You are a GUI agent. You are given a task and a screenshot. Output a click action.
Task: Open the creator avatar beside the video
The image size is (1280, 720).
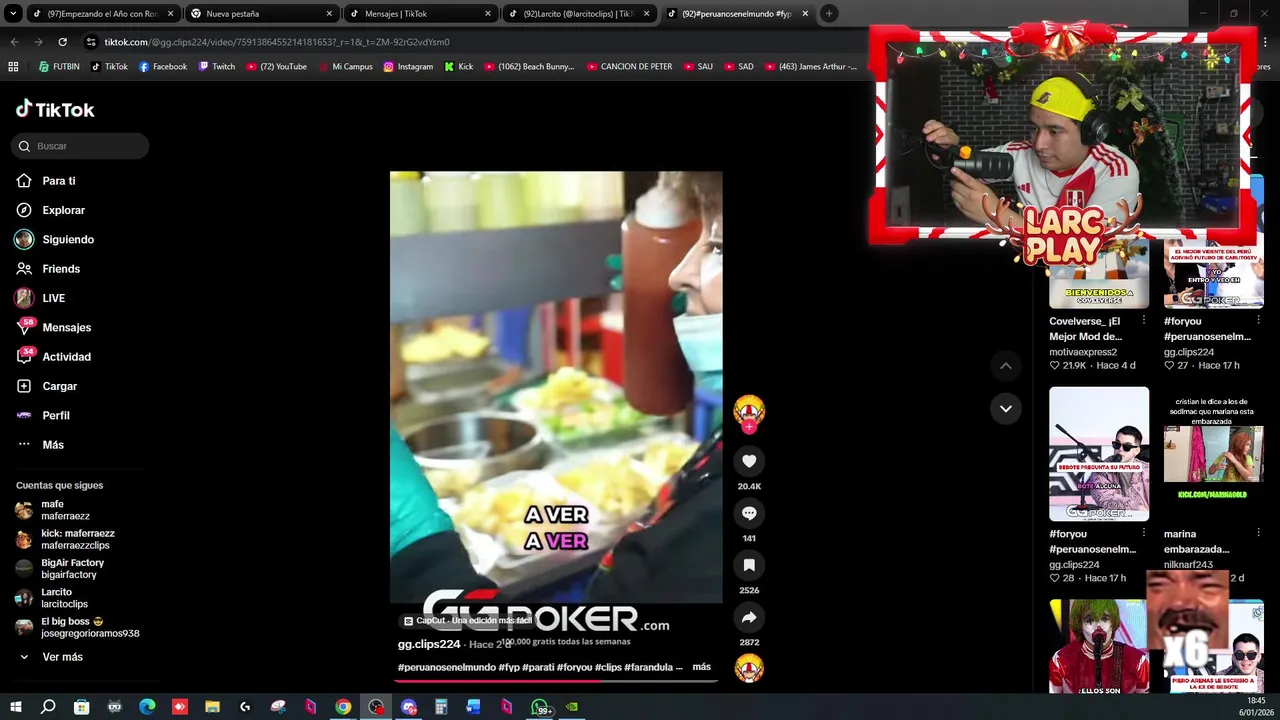point(749,412)
